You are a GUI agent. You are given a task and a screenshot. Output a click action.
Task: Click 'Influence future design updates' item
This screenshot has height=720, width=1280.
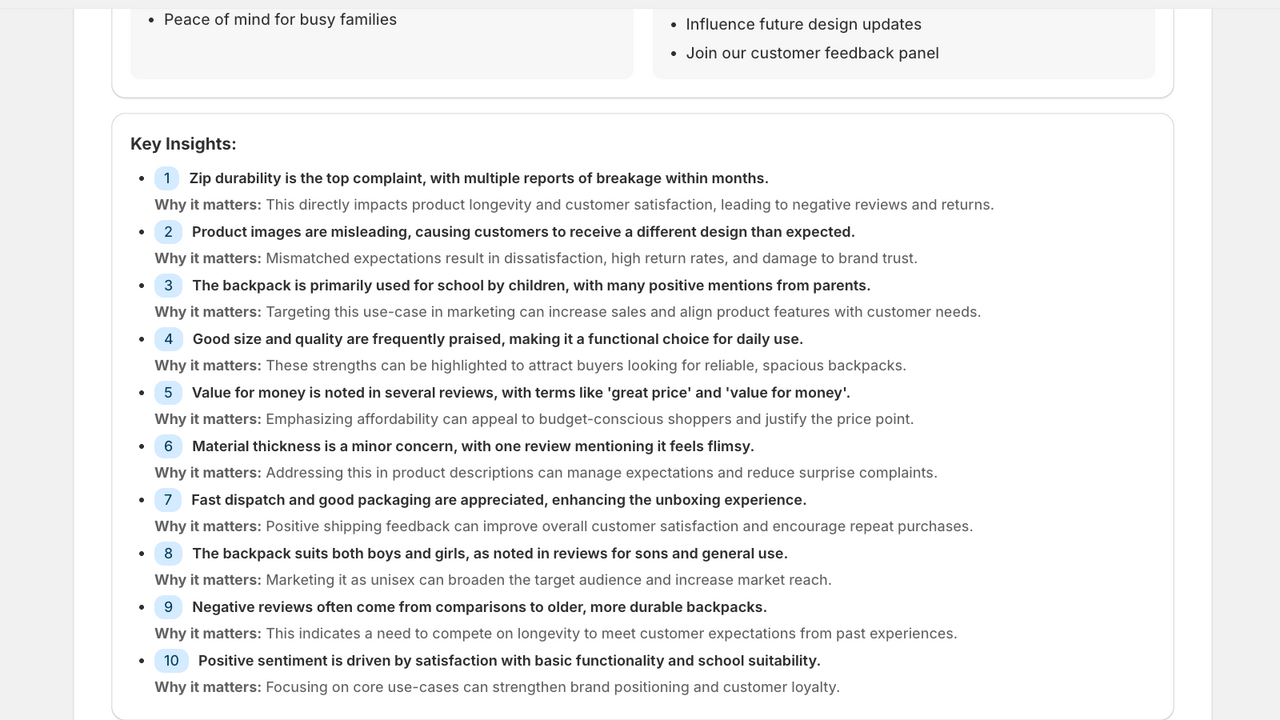(x=804, y=24)
